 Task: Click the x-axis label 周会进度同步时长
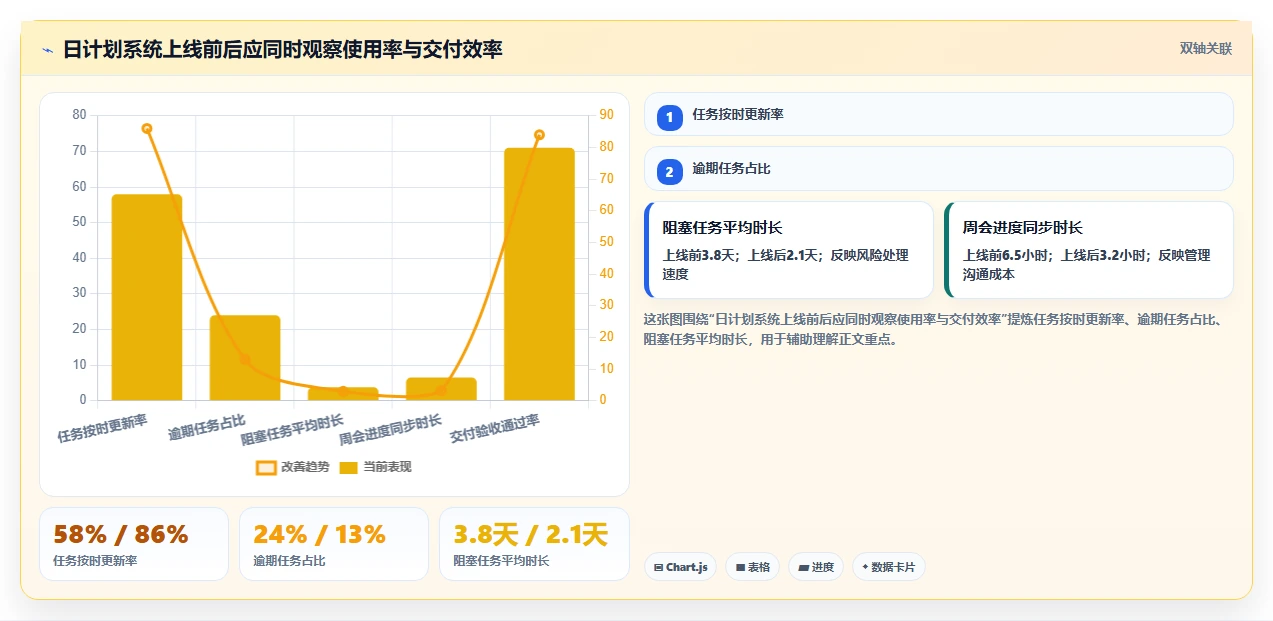(x=391, y=429)
